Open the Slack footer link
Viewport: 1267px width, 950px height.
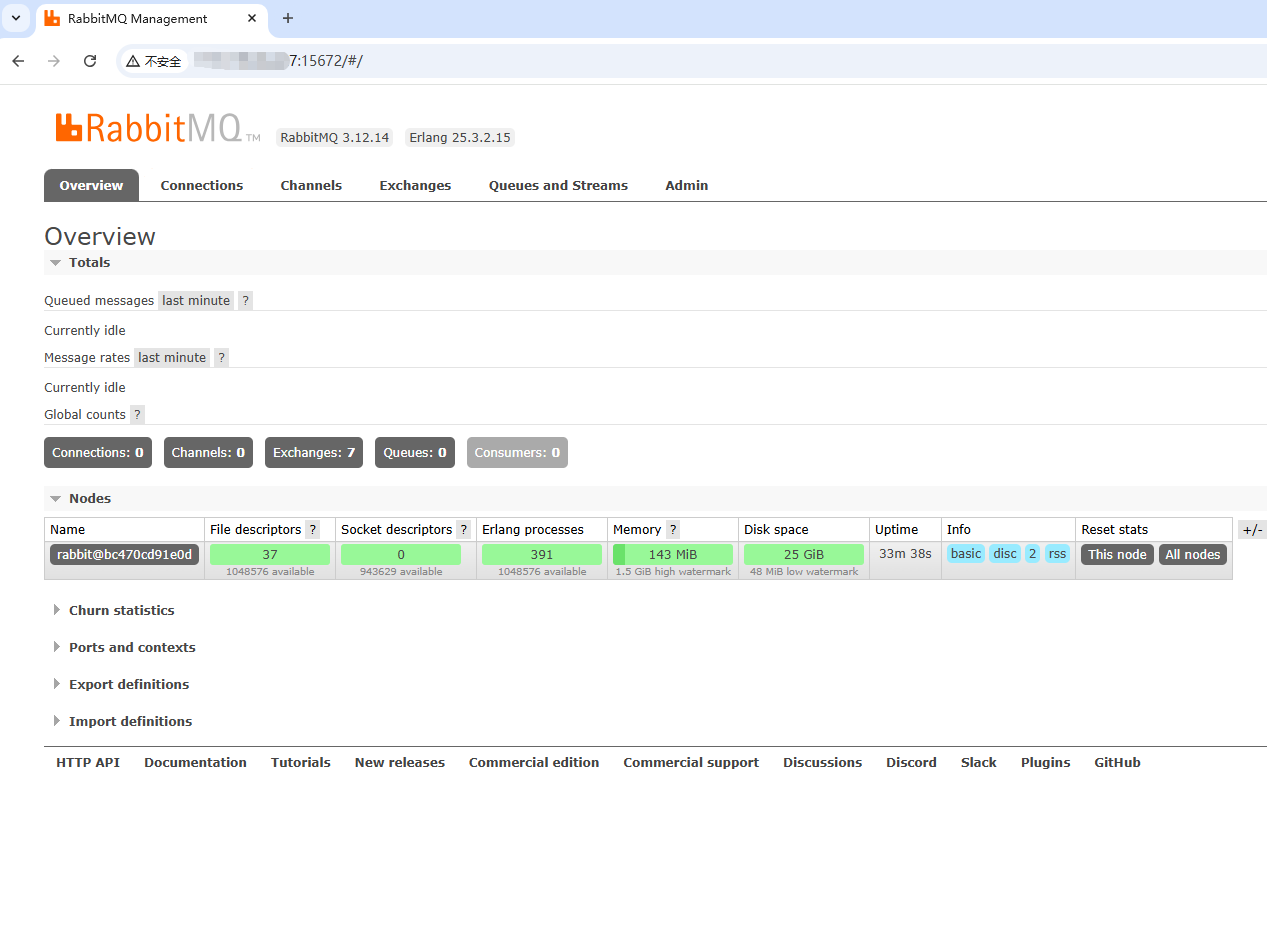point(979,762)
